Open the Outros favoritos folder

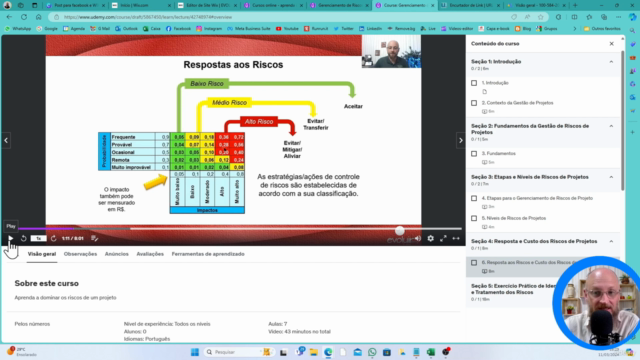tap(602, 29)
